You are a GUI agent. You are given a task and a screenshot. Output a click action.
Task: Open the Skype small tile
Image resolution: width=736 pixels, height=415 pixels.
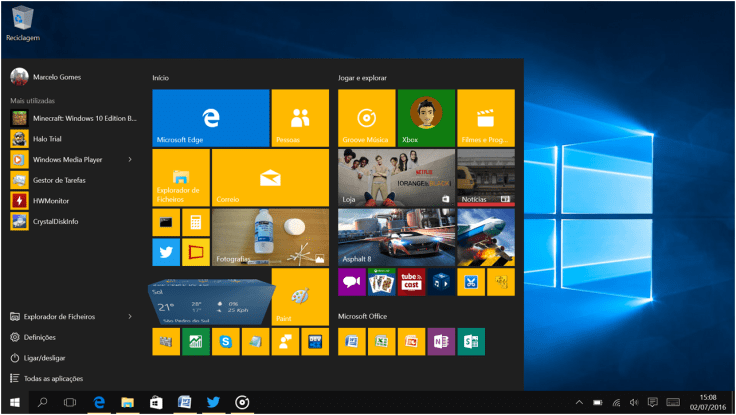point(226,342)
